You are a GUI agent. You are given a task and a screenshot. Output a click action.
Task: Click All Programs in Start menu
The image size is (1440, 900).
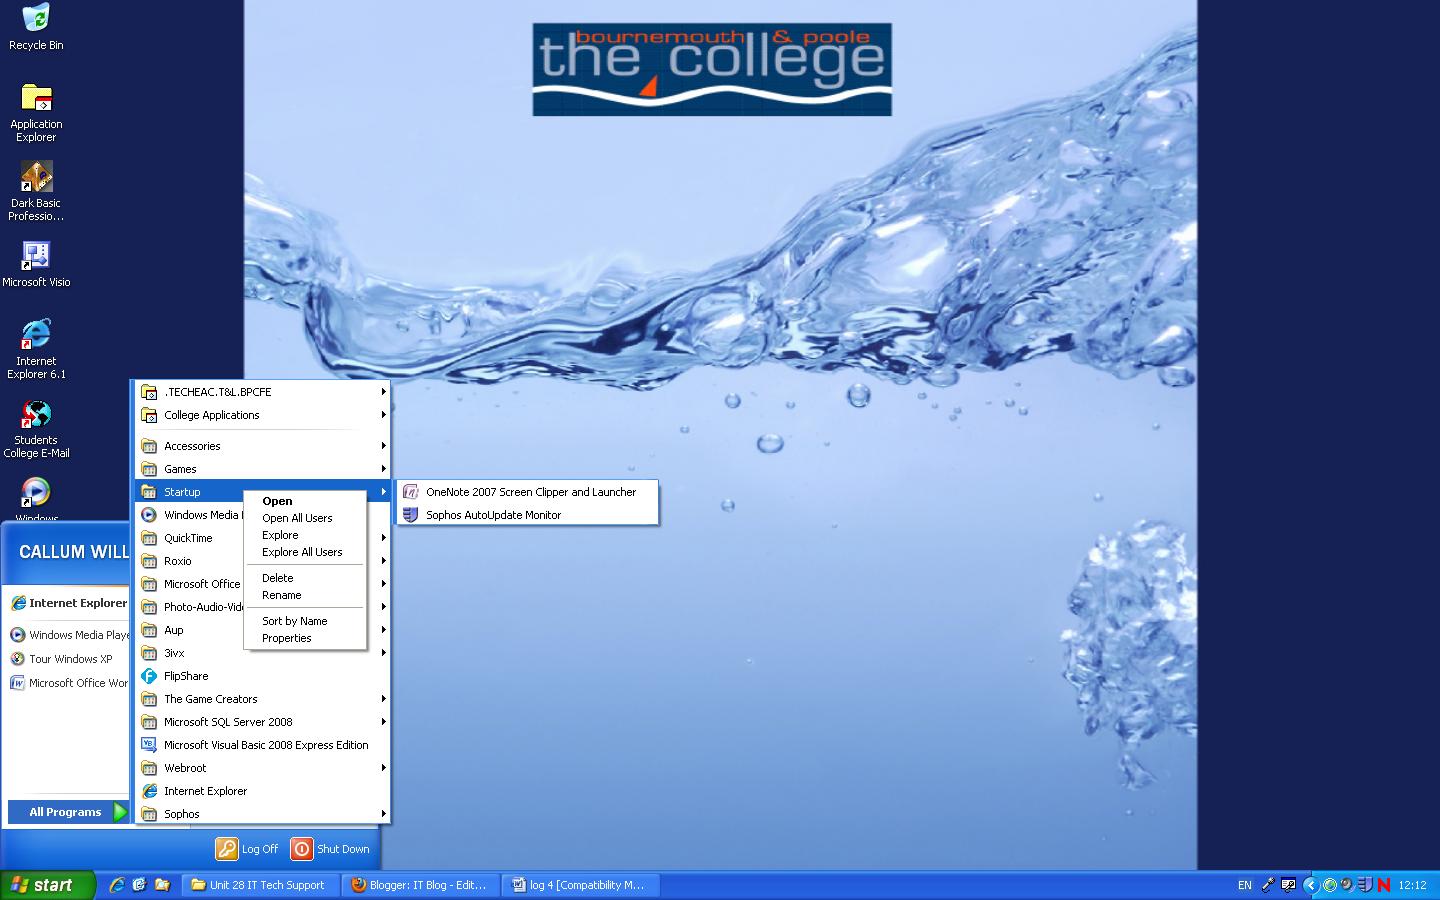68,812
